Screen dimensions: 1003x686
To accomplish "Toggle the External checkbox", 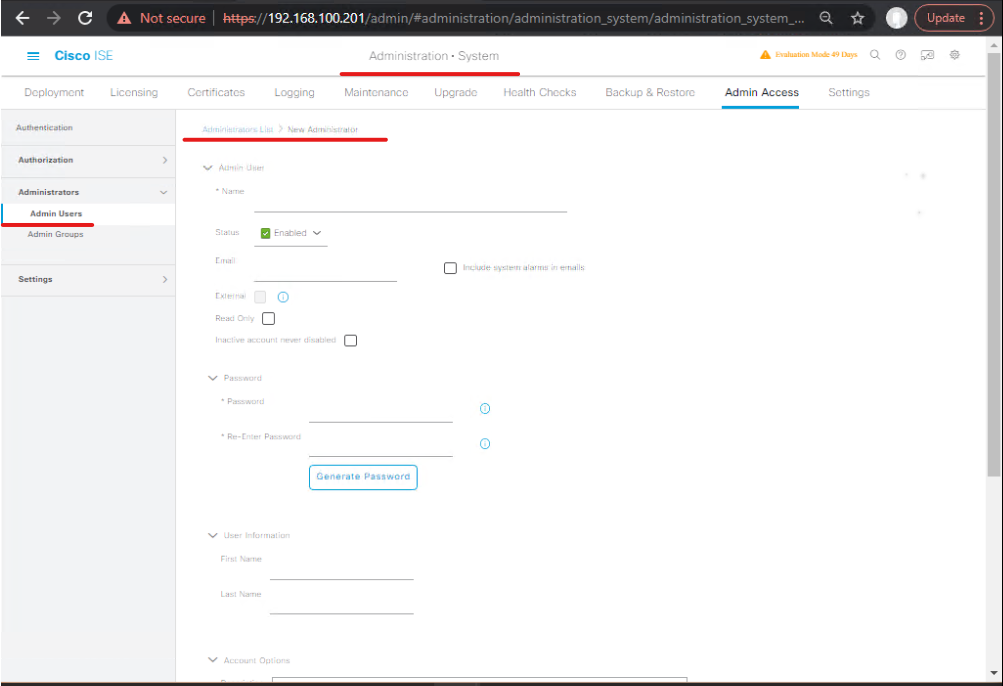I will tap(260, 297).
